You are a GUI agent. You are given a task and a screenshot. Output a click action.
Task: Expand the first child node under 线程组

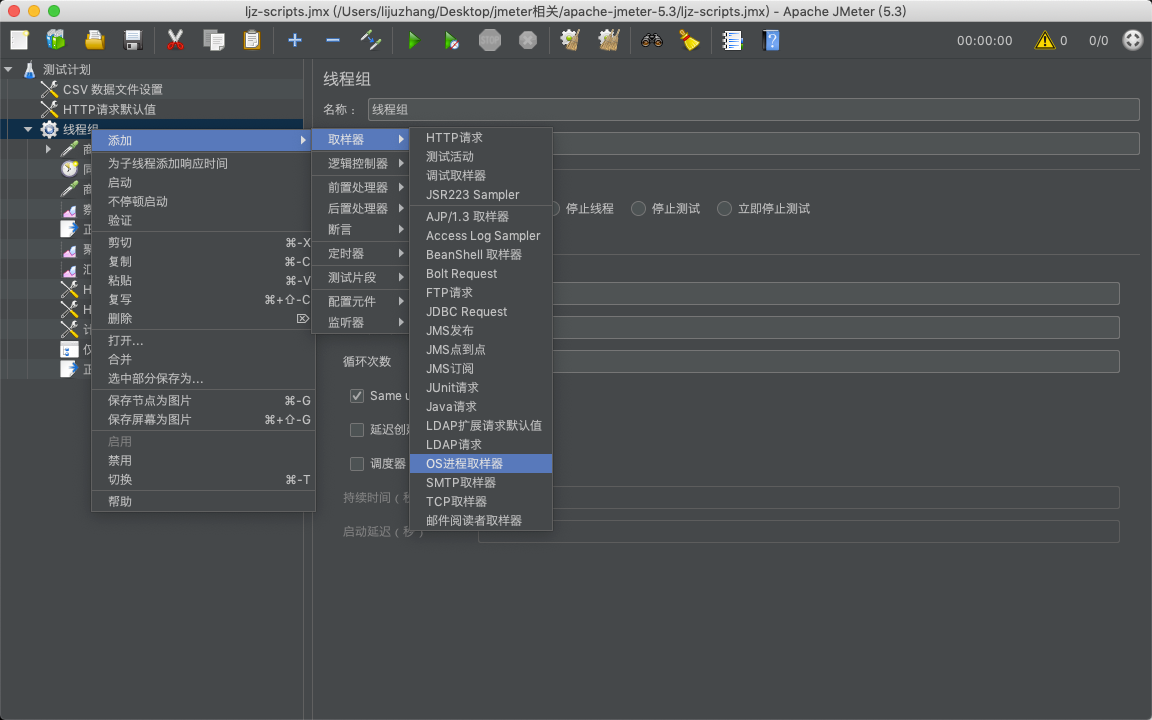[48, 149]
